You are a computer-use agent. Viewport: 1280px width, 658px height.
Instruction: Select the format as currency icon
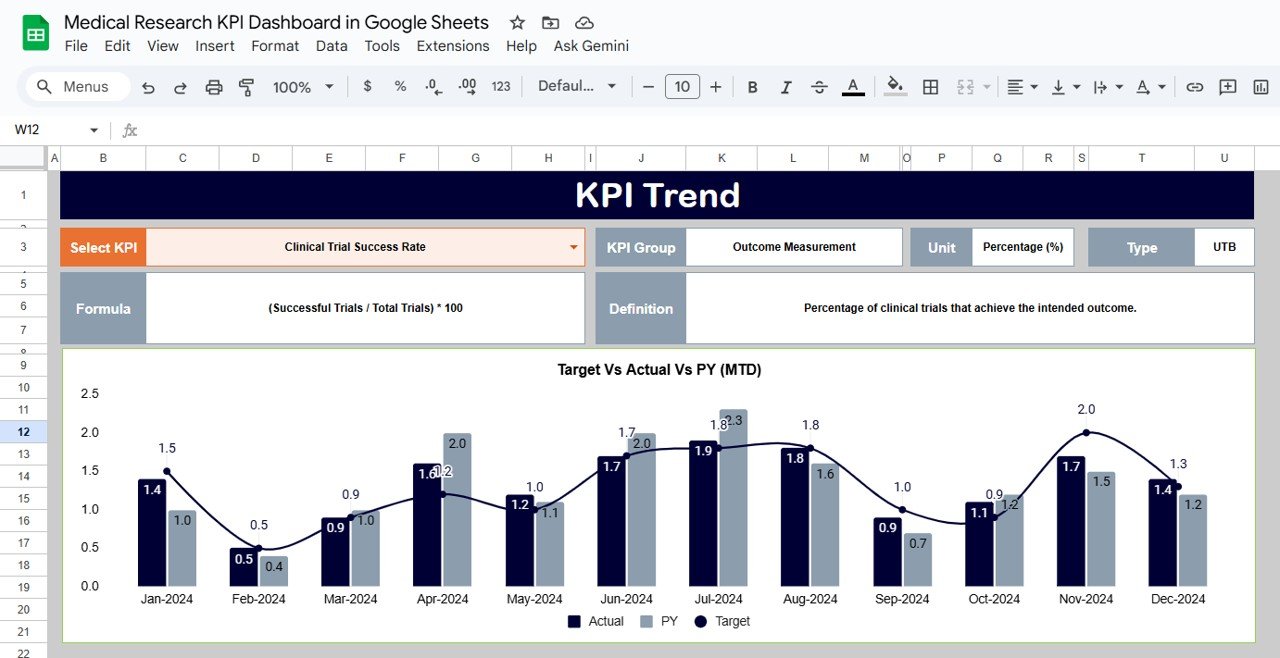(367, 87)
